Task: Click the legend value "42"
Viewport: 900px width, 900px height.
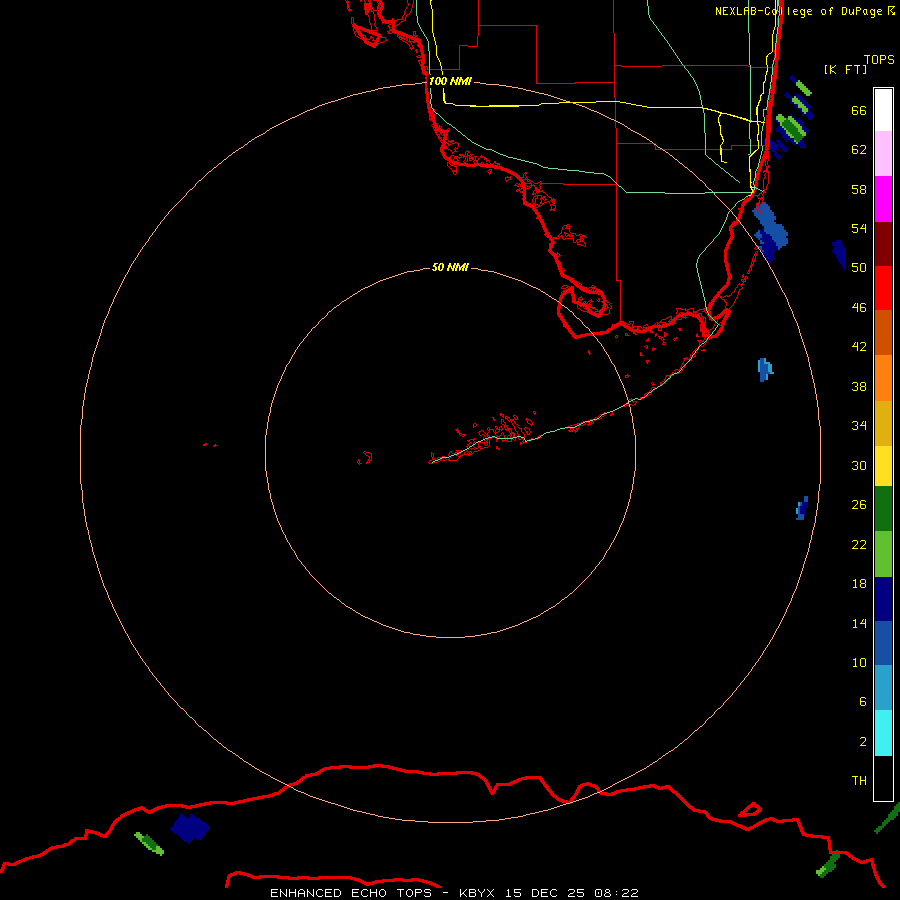Action: click(859, 347)
